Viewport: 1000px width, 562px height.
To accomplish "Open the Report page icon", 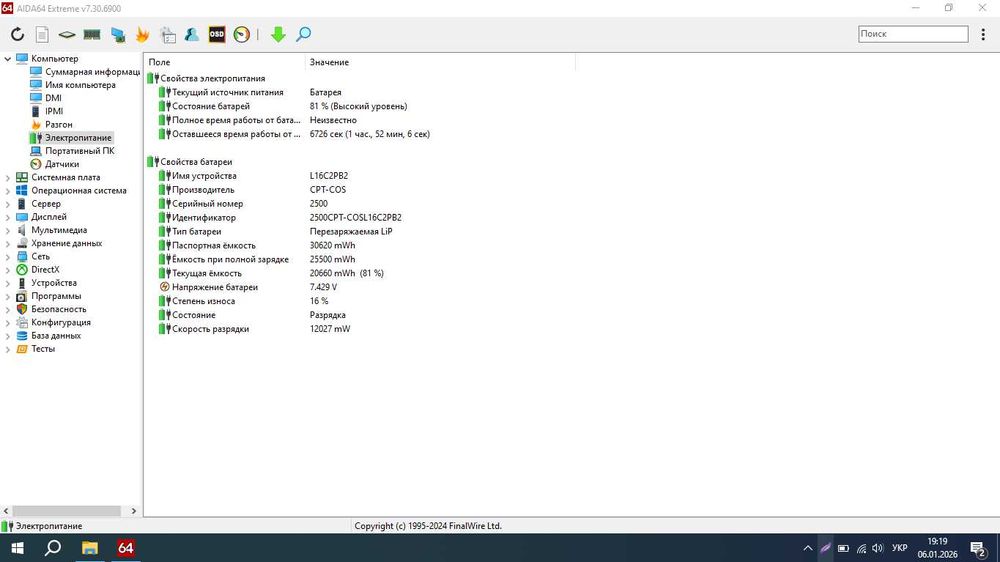I will [x=42, y=34].
